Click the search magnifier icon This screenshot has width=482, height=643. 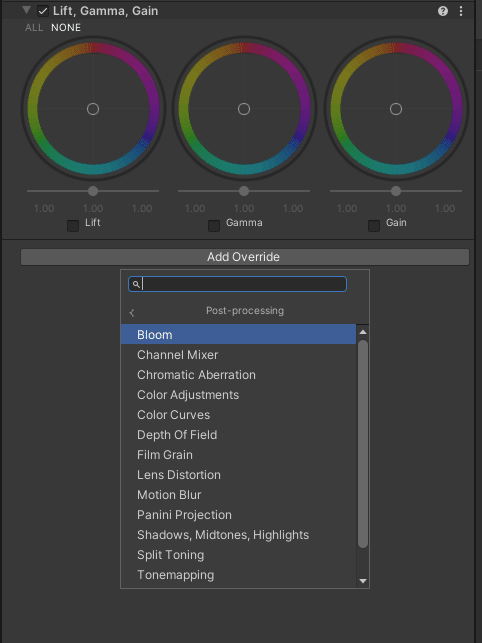(137, 284)
